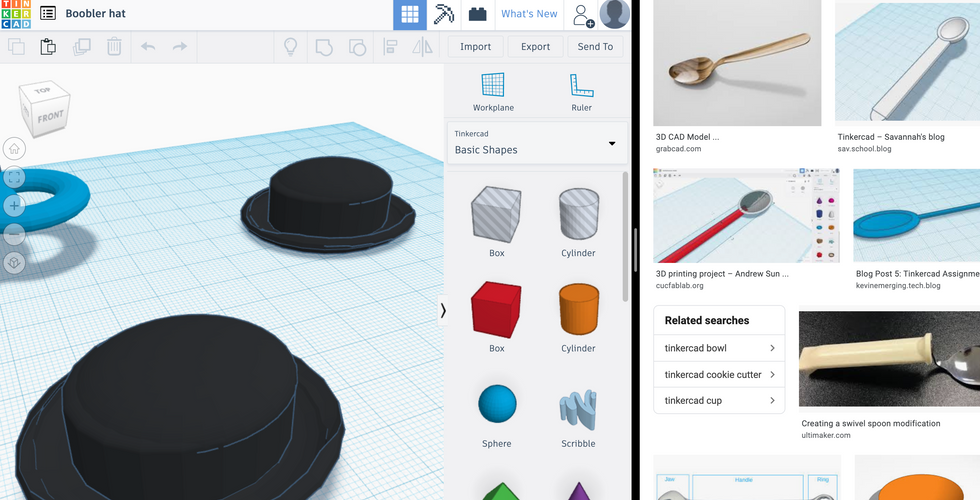The image size is (980, 500).
Task: Select the Ruler tool
Action: click(x=581, y=92)
